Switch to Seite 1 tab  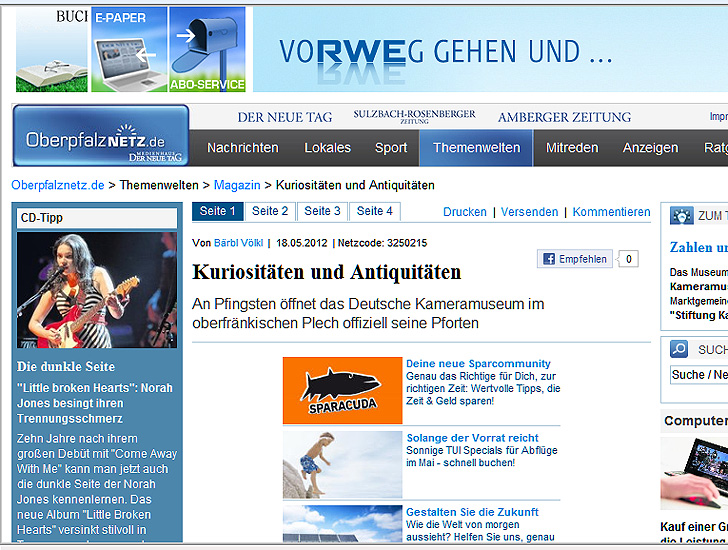coord(217,211)
